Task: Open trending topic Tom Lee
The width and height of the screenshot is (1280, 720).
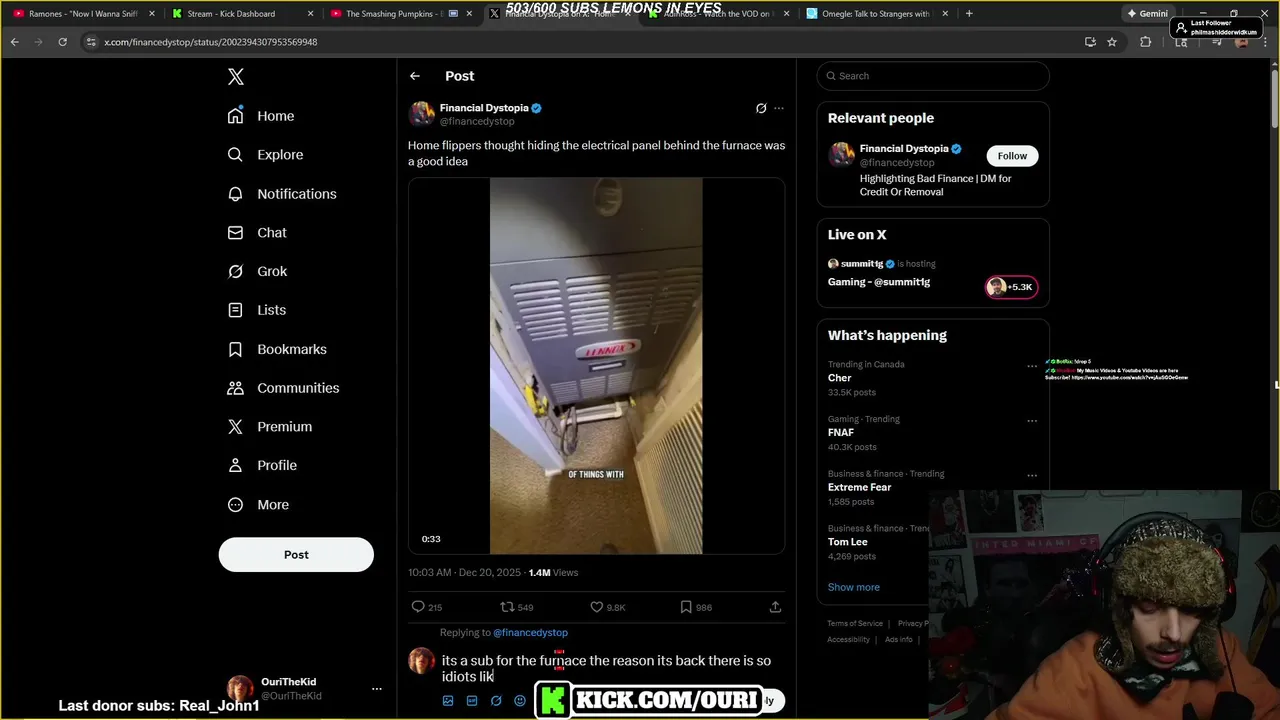Action: coord(848,542)
